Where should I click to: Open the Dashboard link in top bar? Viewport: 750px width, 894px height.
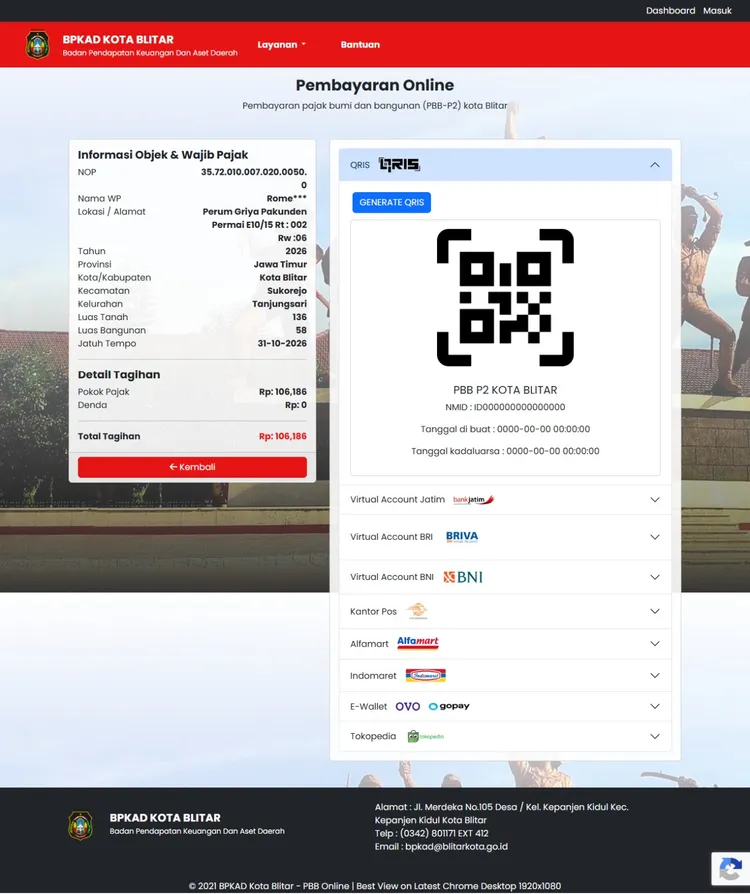tap(670, 10)
